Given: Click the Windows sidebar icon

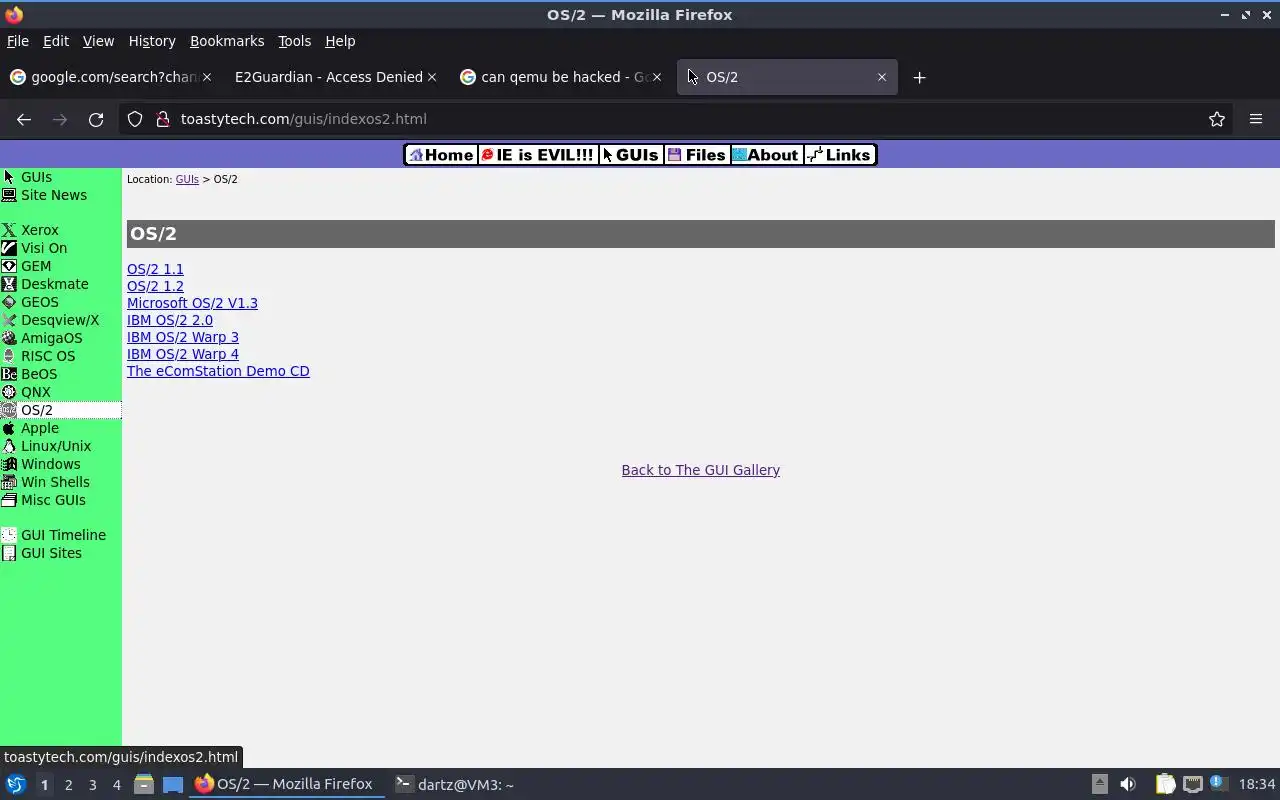Looking at the screenshot, I should [x=9, y=464].
